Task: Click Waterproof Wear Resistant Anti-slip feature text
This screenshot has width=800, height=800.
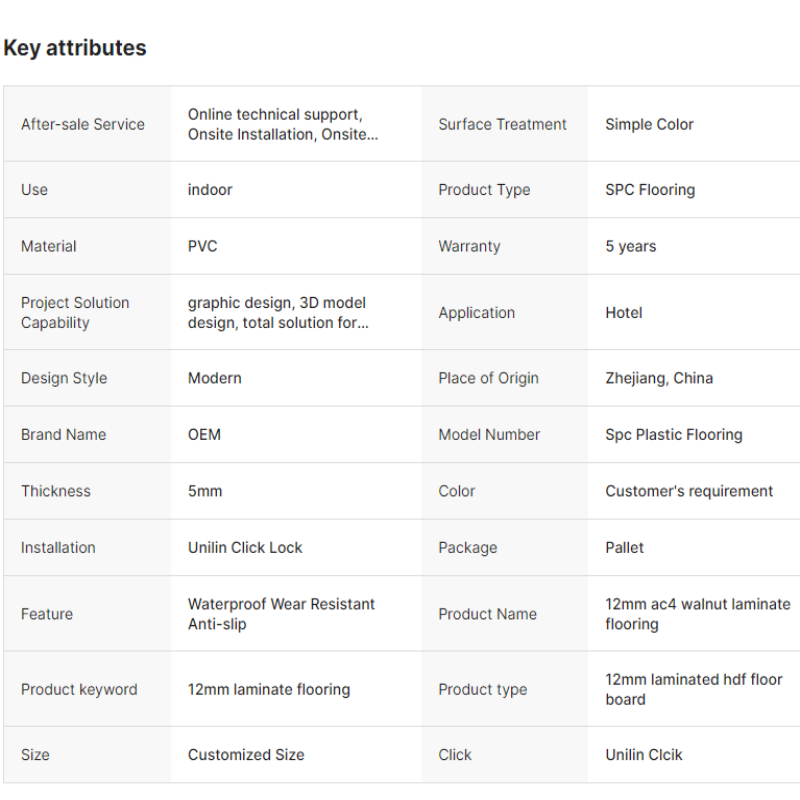Action: tap(281, 614)
